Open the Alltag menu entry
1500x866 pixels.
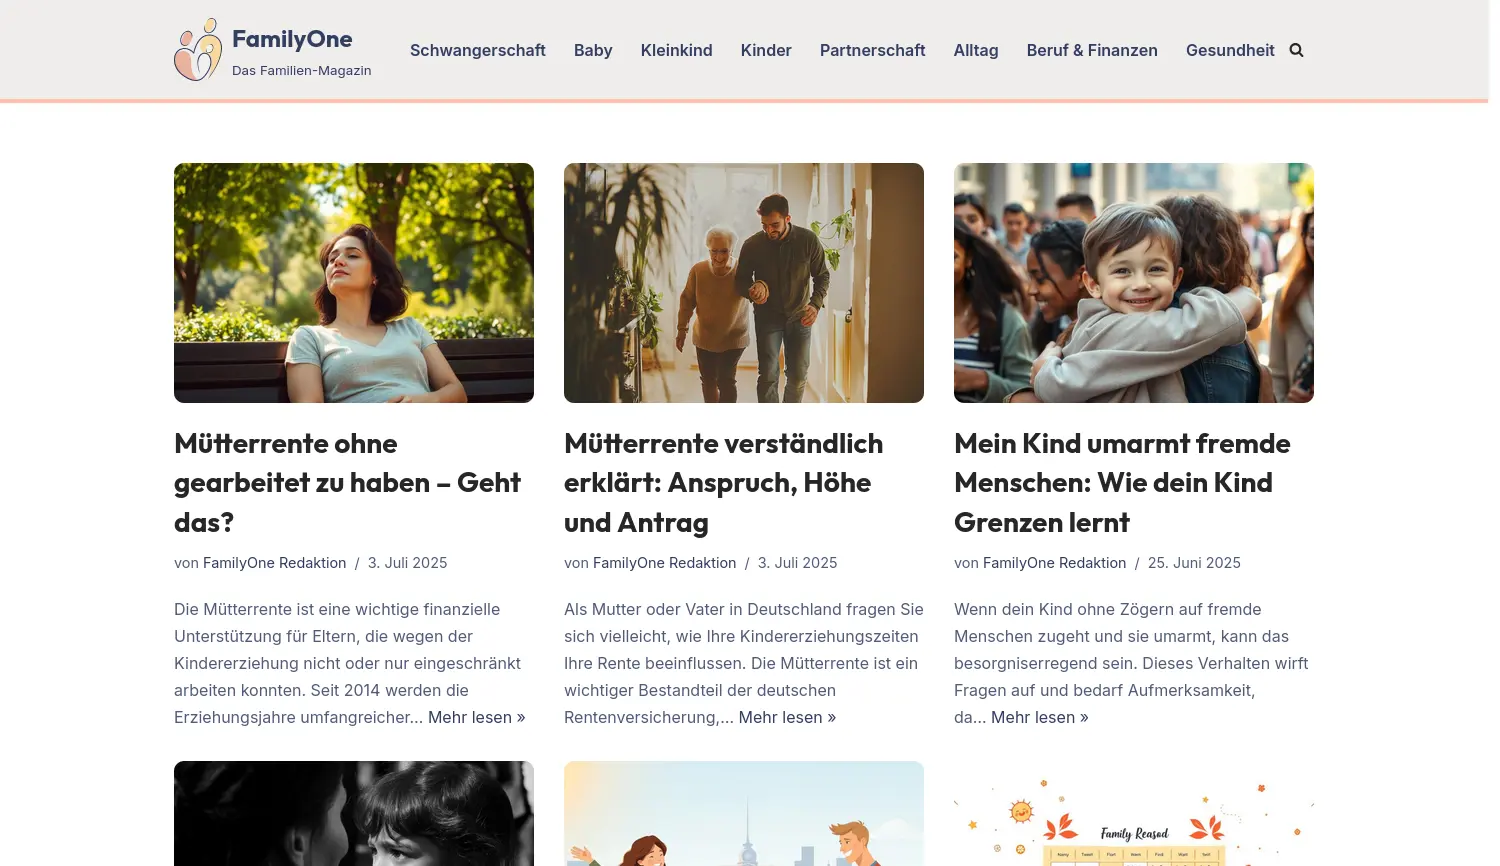coord(976,50)
